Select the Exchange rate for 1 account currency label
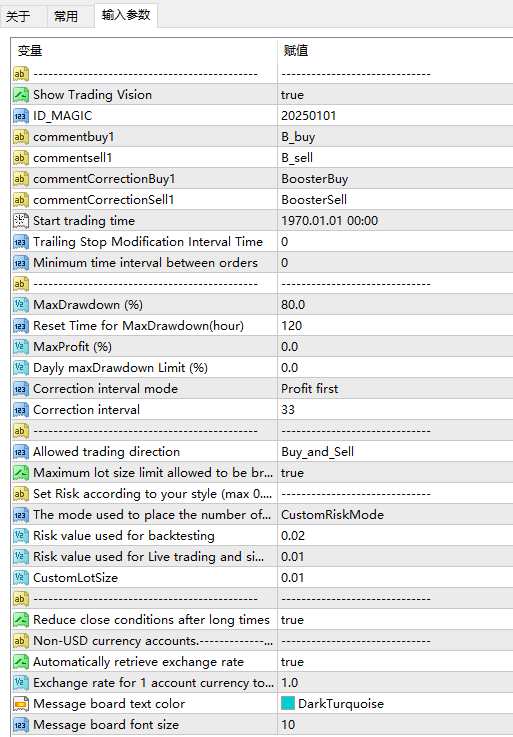The height and width of the screenshot is (737, 513). coord(153,683)
